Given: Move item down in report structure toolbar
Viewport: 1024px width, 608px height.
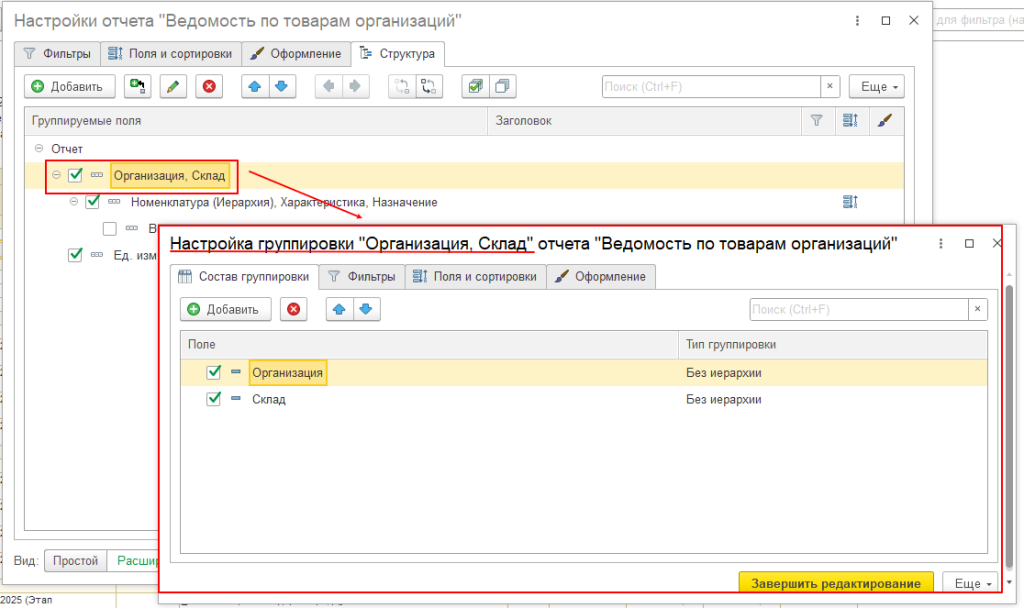Looking at the screenshot, I should pyautogui.click(x=281, y=87).
